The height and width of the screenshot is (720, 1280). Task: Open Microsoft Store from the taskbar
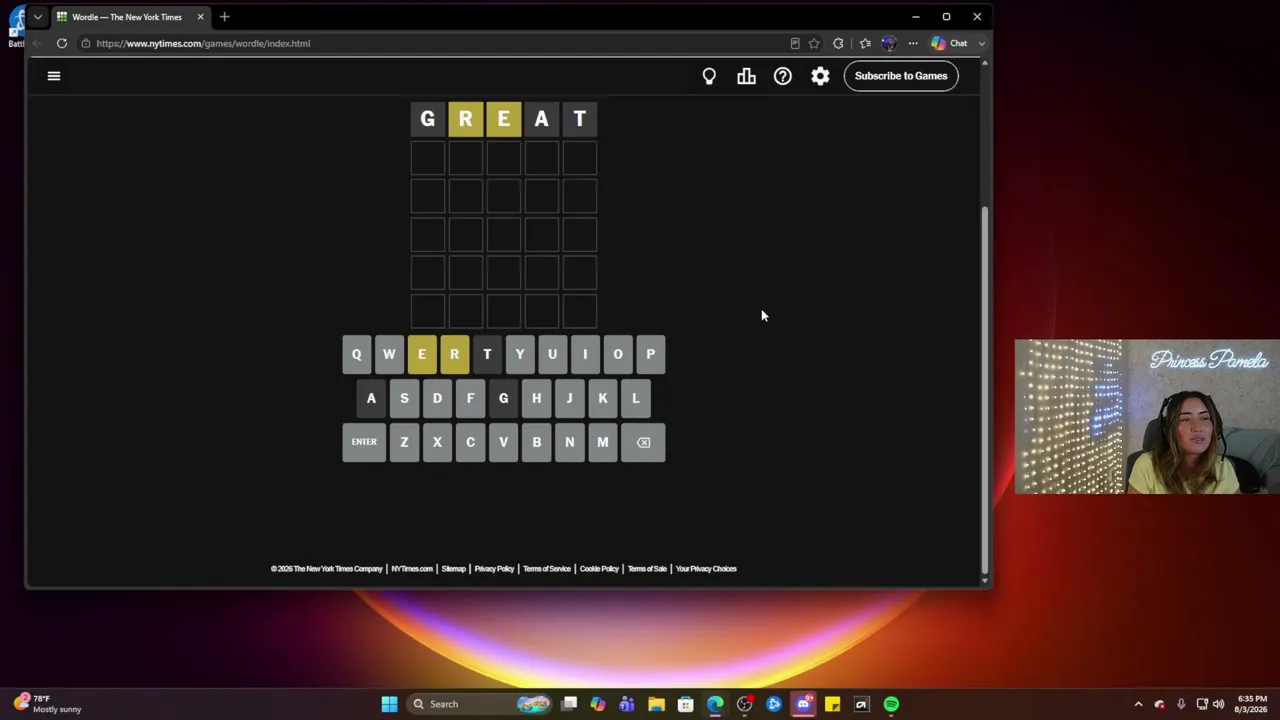(x=686, y=704)
